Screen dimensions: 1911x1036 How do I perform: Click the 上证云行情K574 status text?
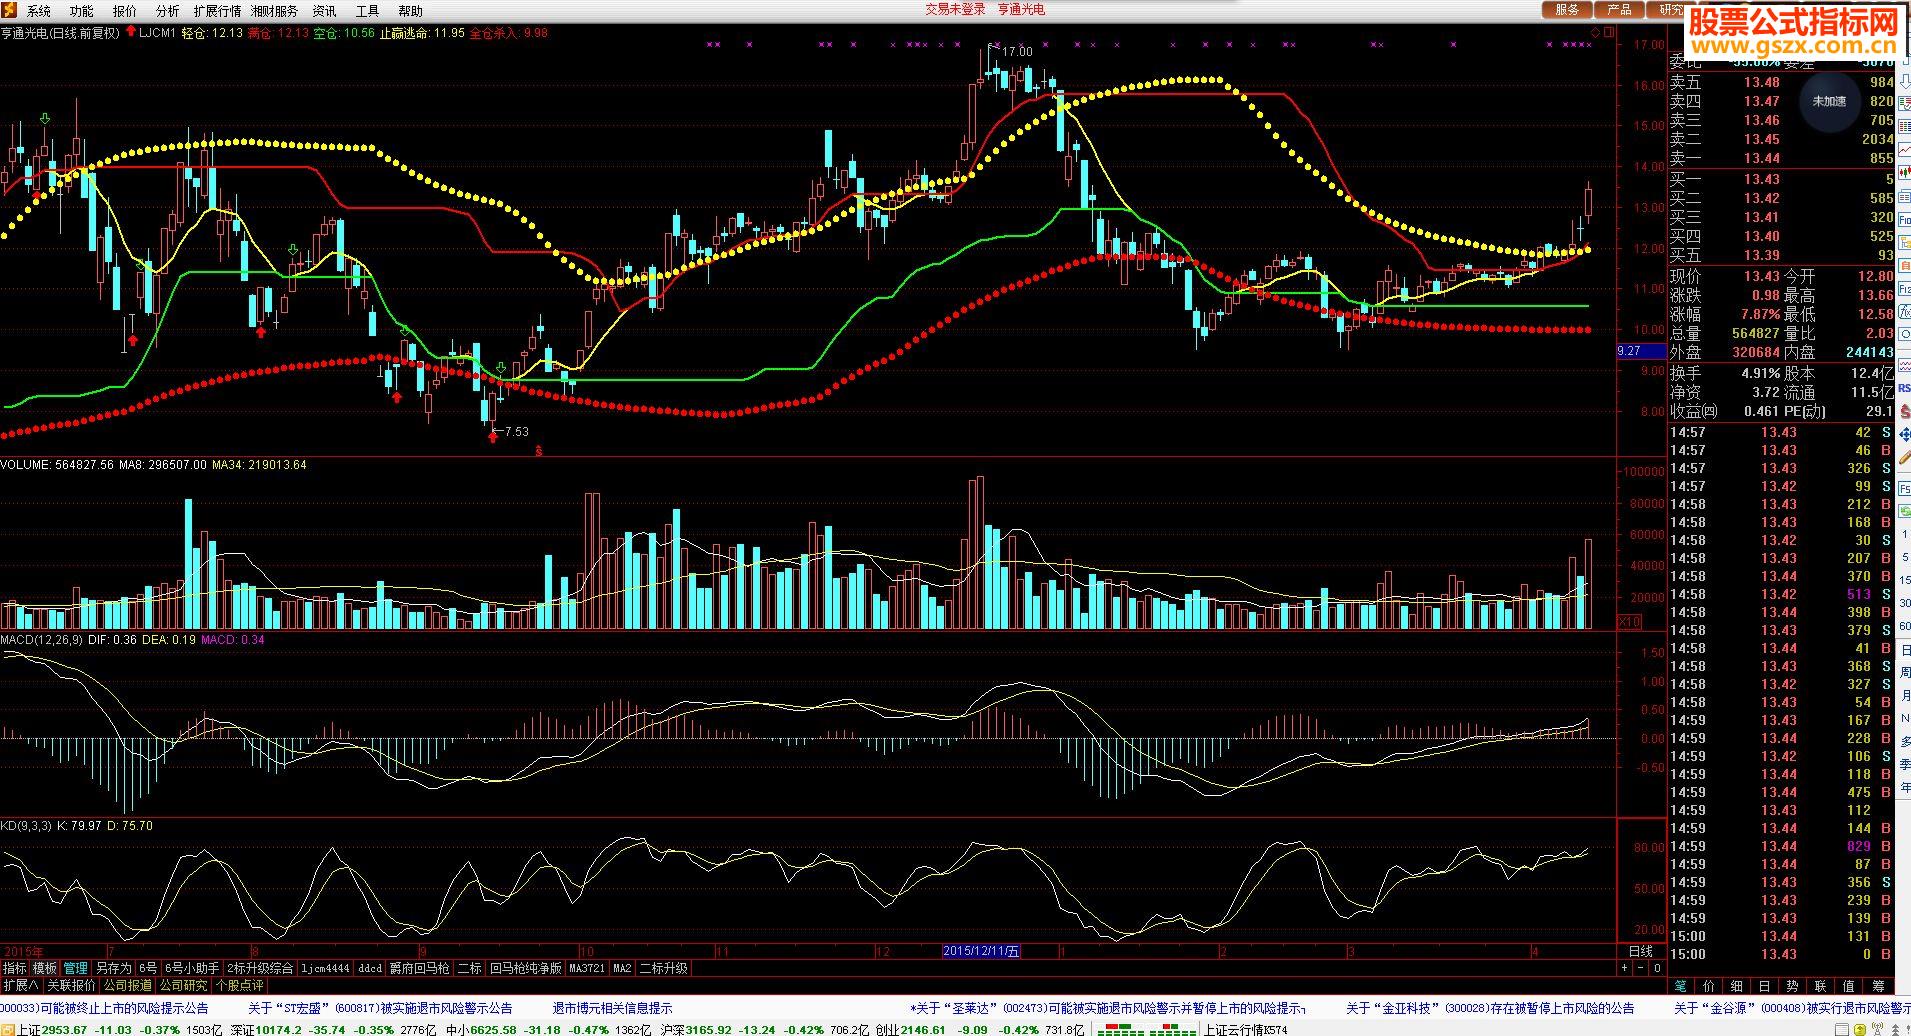[x=1245, y=1029]
